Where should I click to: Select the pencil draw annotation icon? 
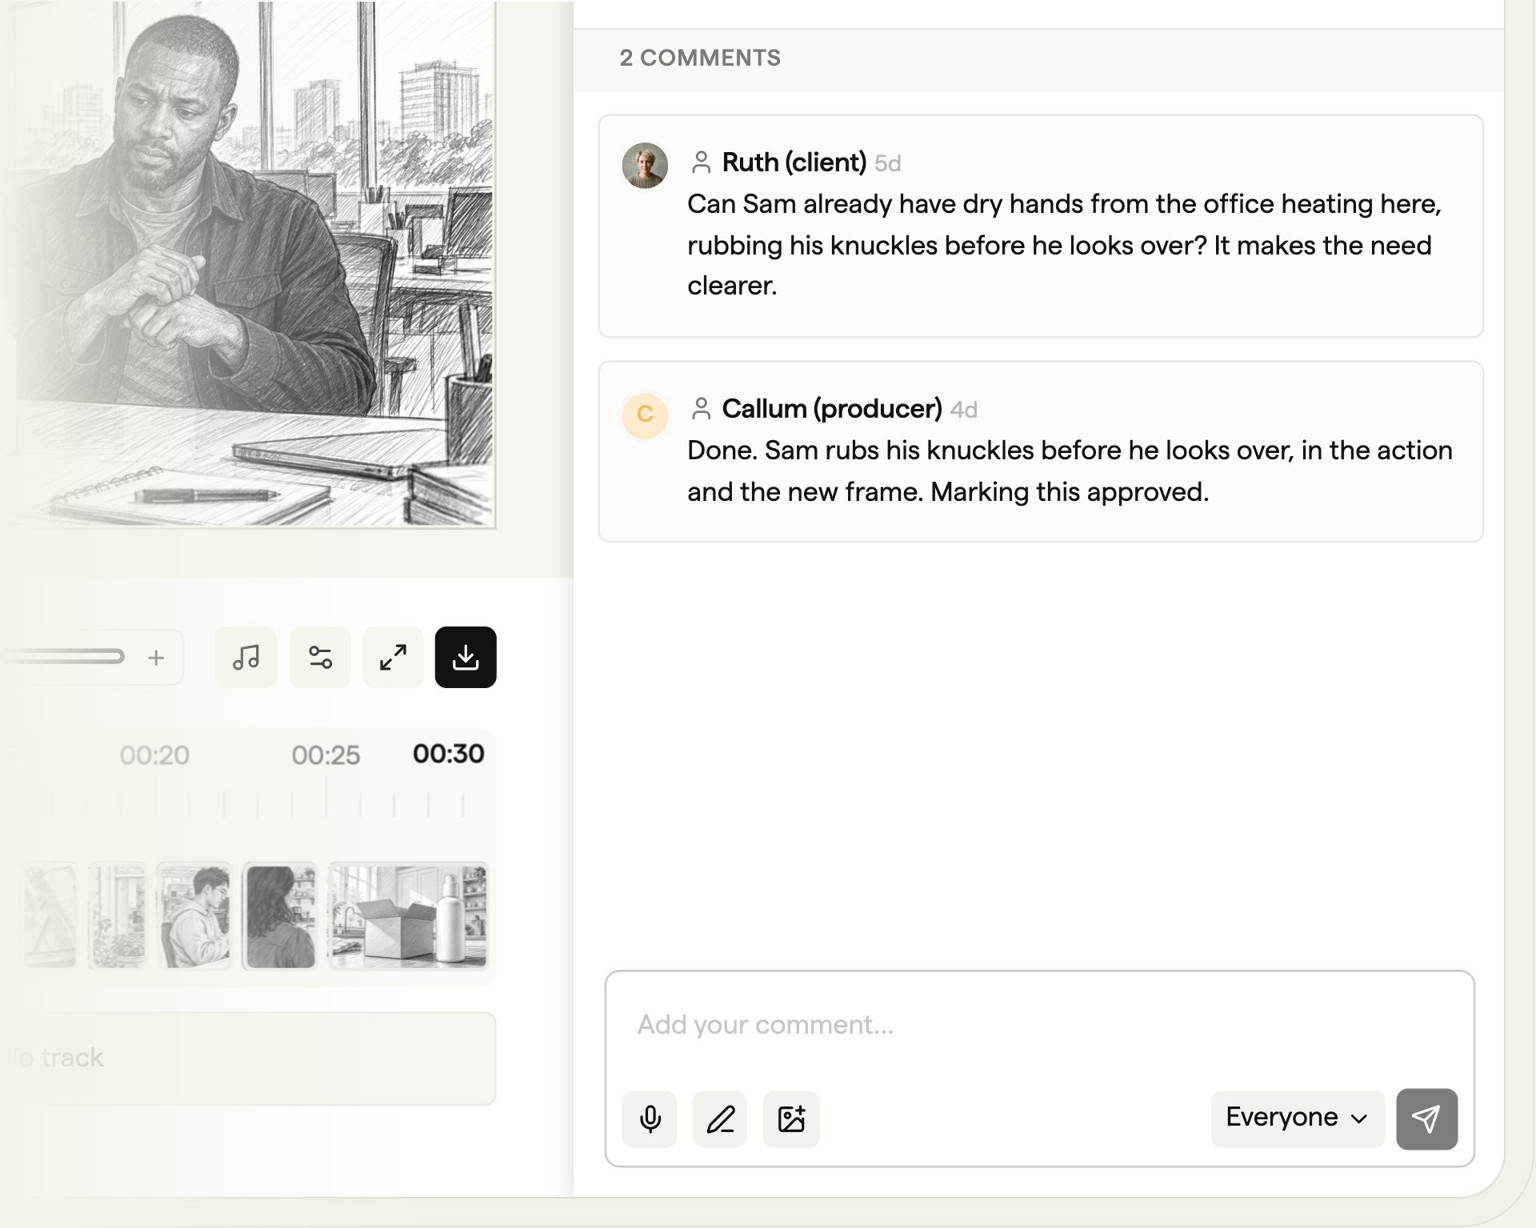(720, 1118)
